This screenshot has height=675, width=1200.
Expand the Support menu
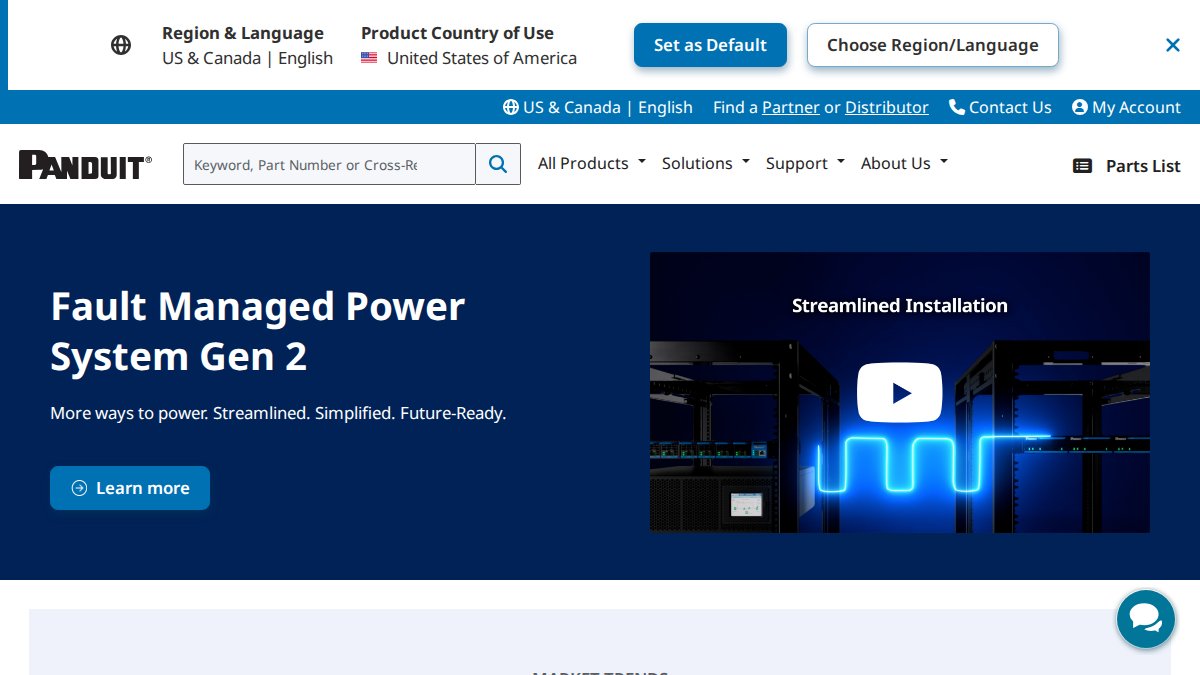pos(806,163)
